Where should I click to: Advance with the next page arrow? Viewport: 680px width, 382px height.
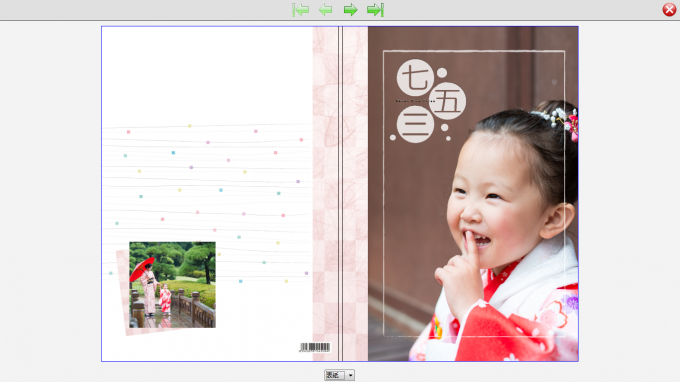(350, 10)
